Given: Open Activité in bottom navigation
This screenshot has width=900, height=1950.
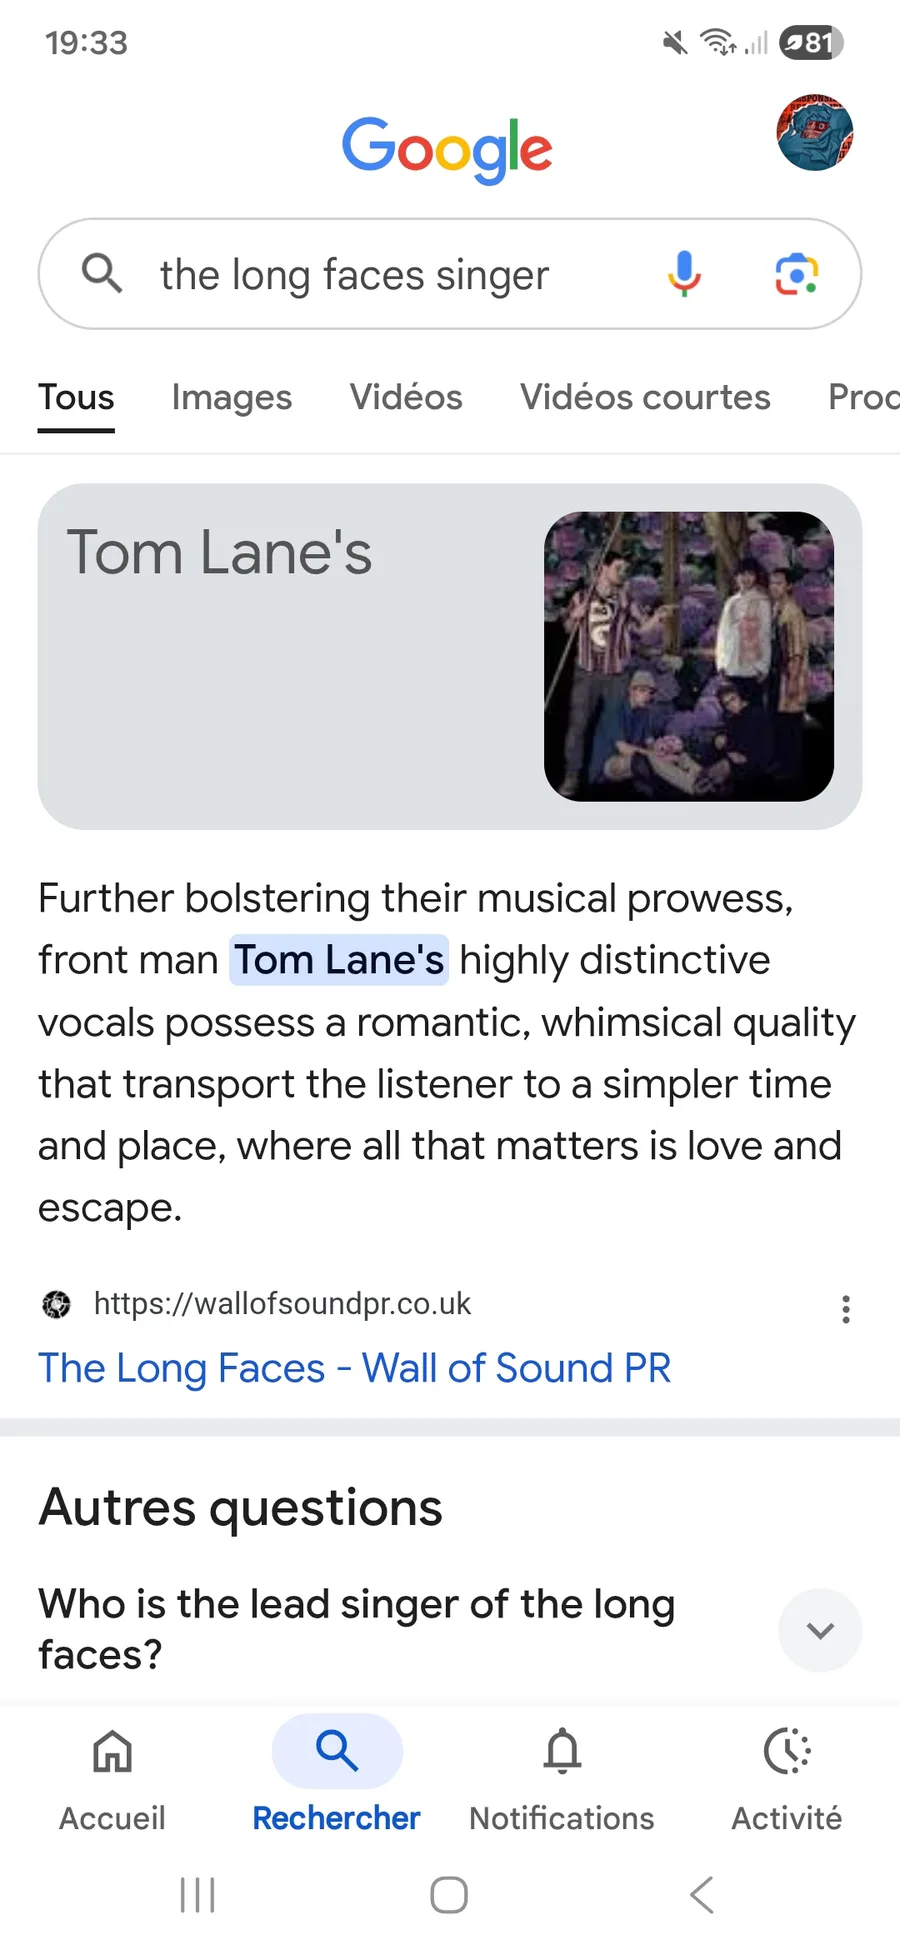Looking at the screenshot, I should pos(787,1777).
